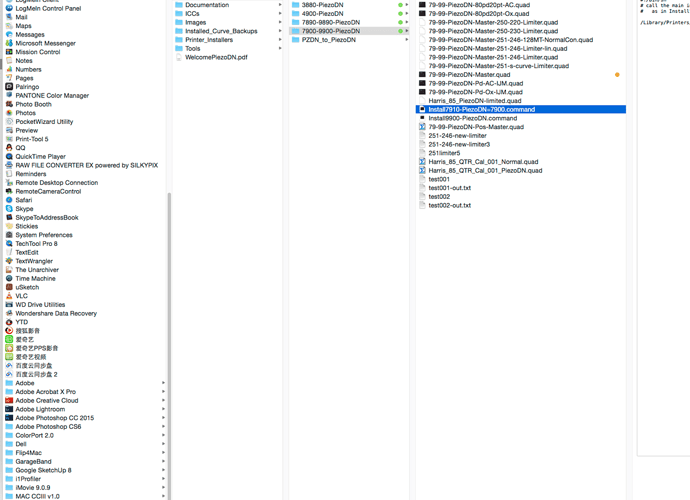Expand the Printer_Installers folder arrow
Screen dimensions: 690x500
click(x=280, y=40)
